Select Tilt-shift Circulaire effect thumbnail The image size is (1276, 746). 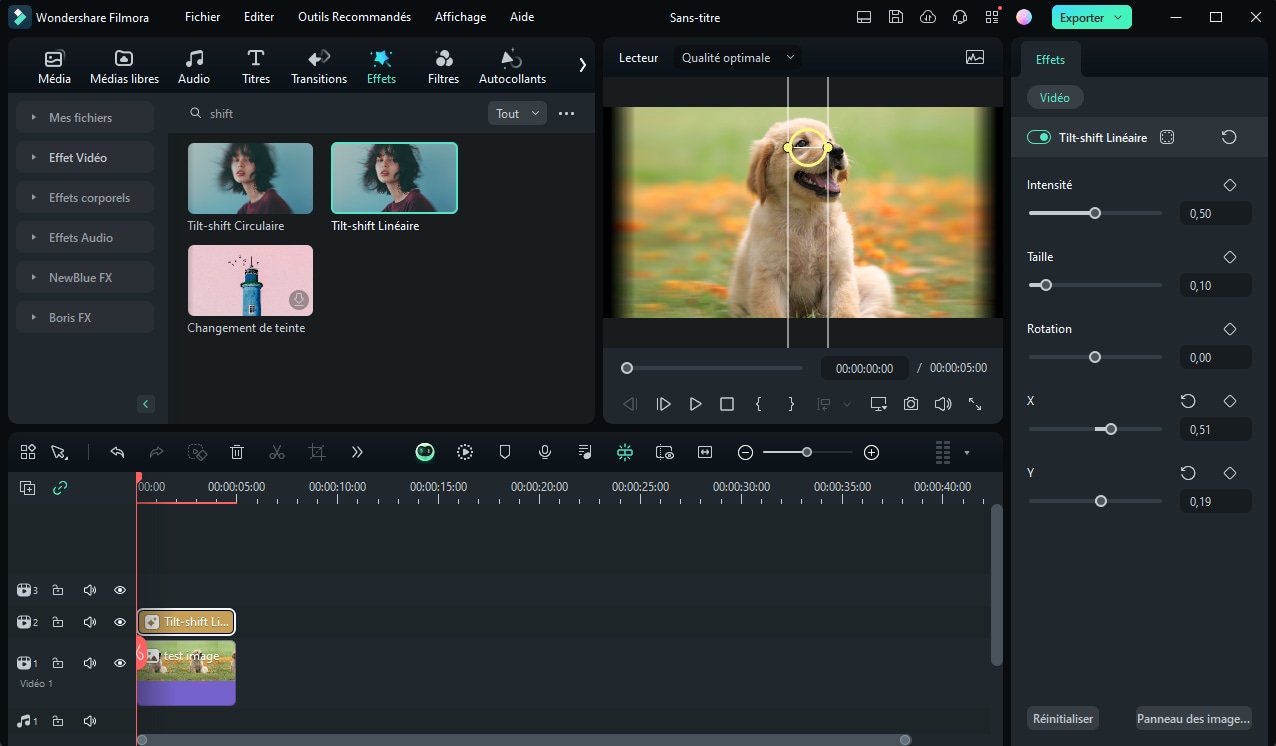pos(250,178)
